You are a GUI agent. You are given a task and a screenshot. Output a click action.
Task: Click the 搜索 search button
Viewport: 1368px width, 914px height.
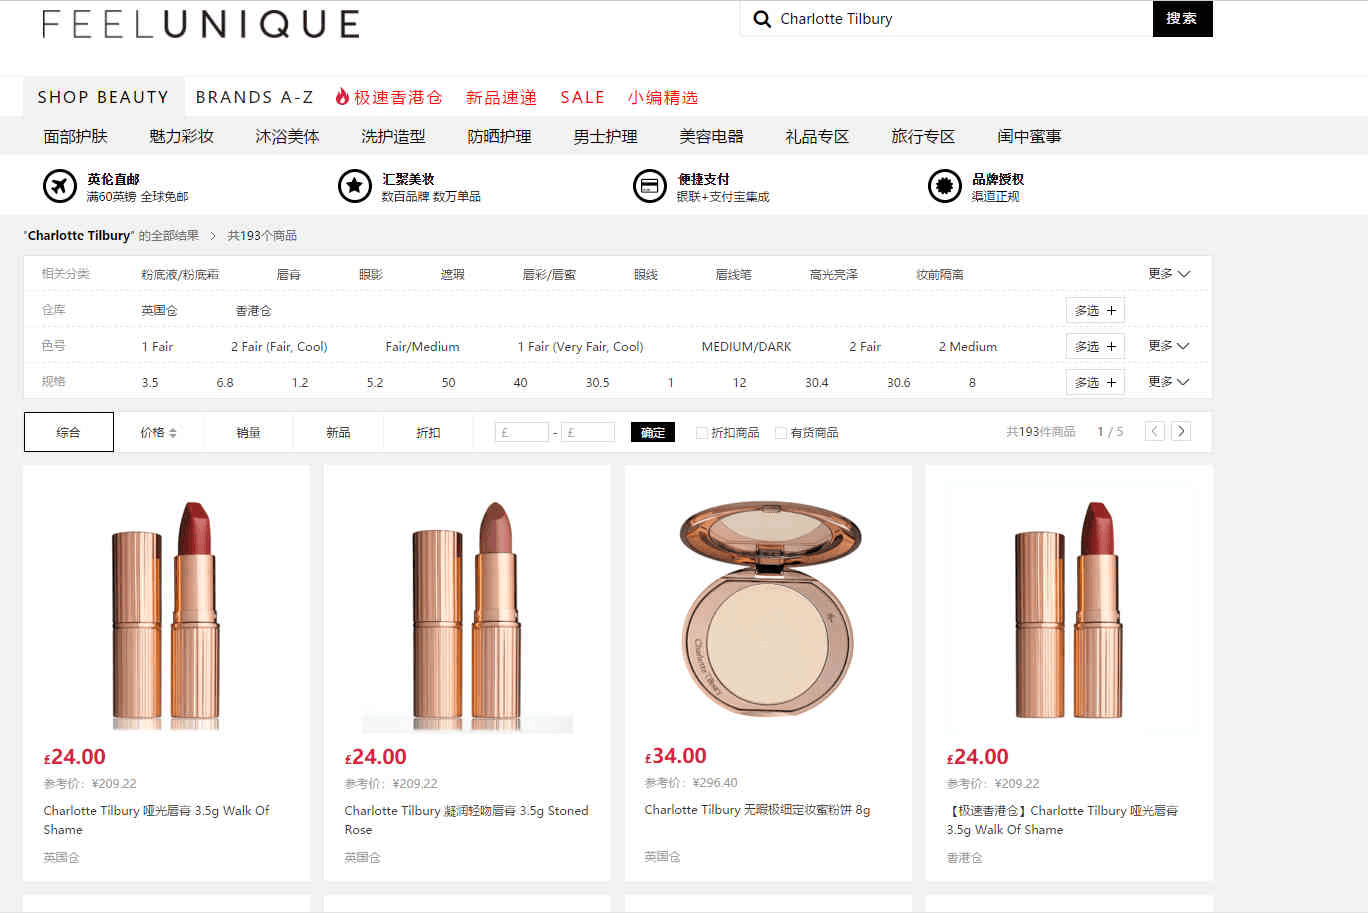pos(1182,19)
